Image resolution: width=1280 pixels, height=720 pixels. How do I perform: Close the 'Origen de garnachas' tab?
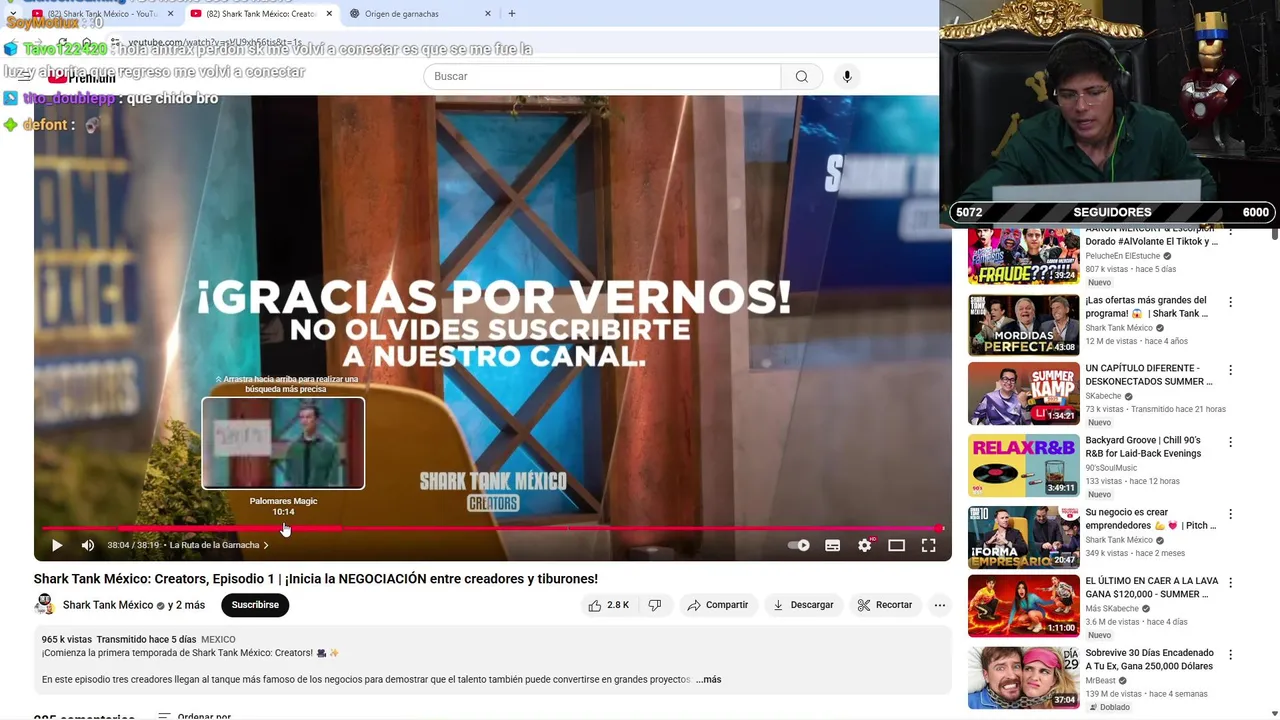coord(488,14)
